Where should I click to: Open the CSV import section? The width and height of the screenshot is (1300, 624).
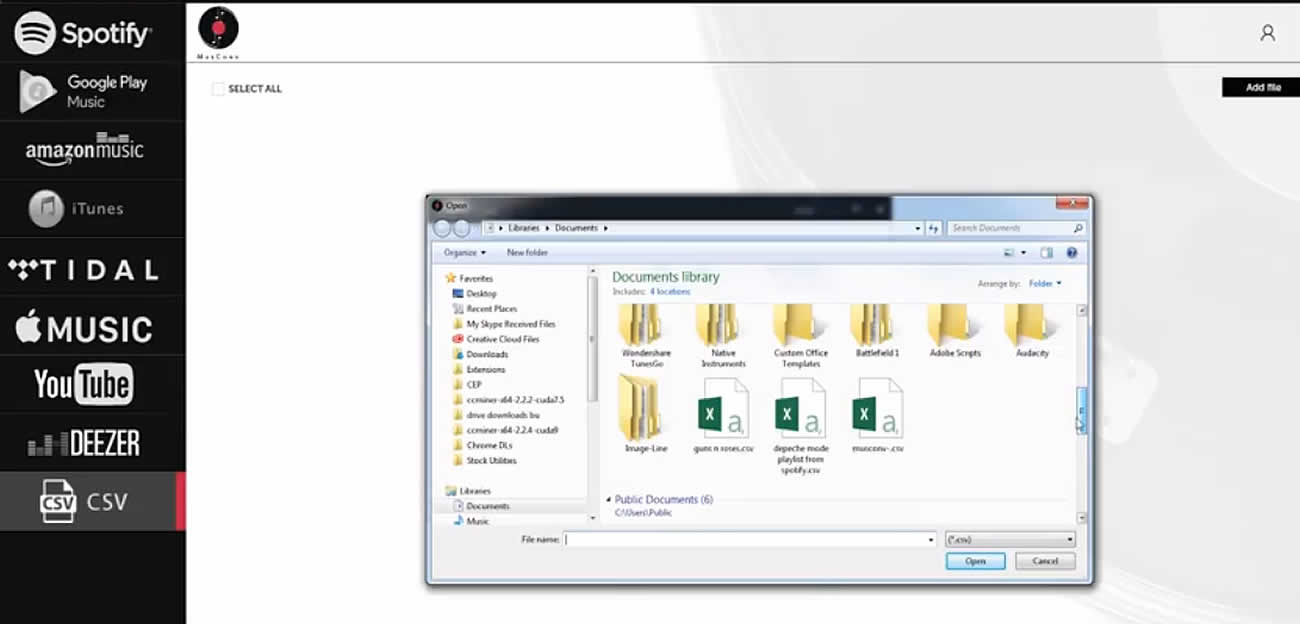coord(92,501)
